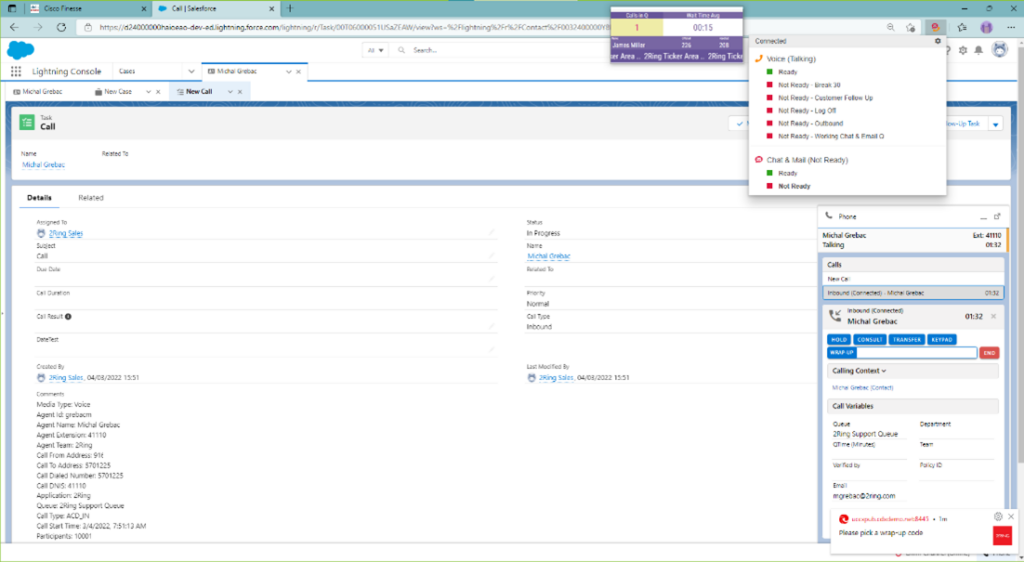Viewport: 1024px width, 562px height.
Task: Reload the page with the refresh button
Action: (x=61, y=27)
